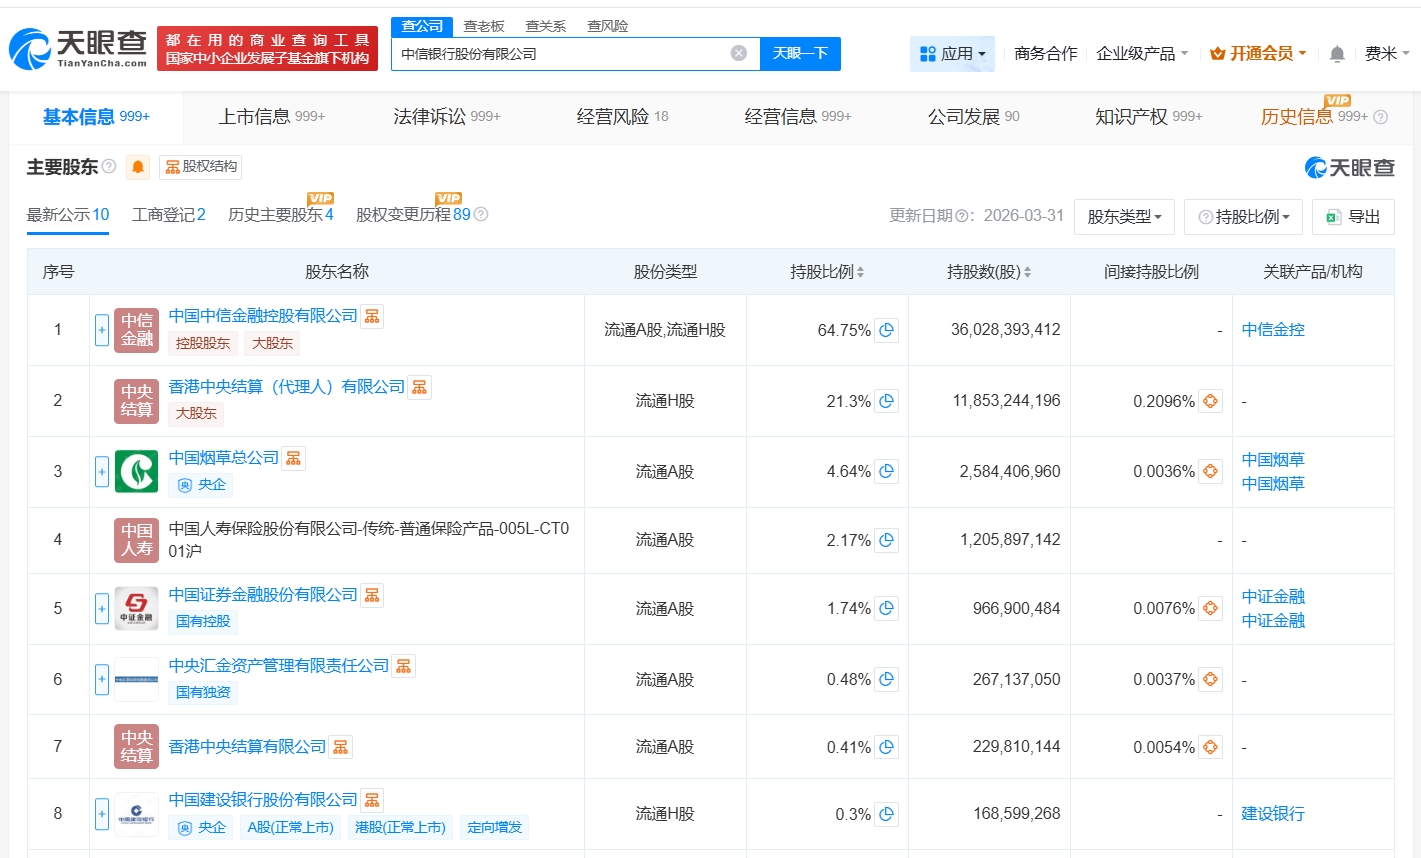The height and width of the screenshot is (858, 1421).
Task: View shareholding pie chart for 0.3%
Action: coord(887,814)
